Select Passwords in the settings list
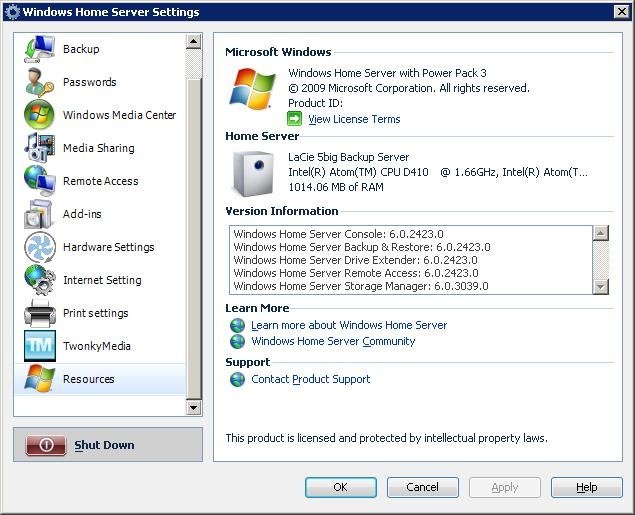Viewport: 635px width, 515px height. point(100,82)
